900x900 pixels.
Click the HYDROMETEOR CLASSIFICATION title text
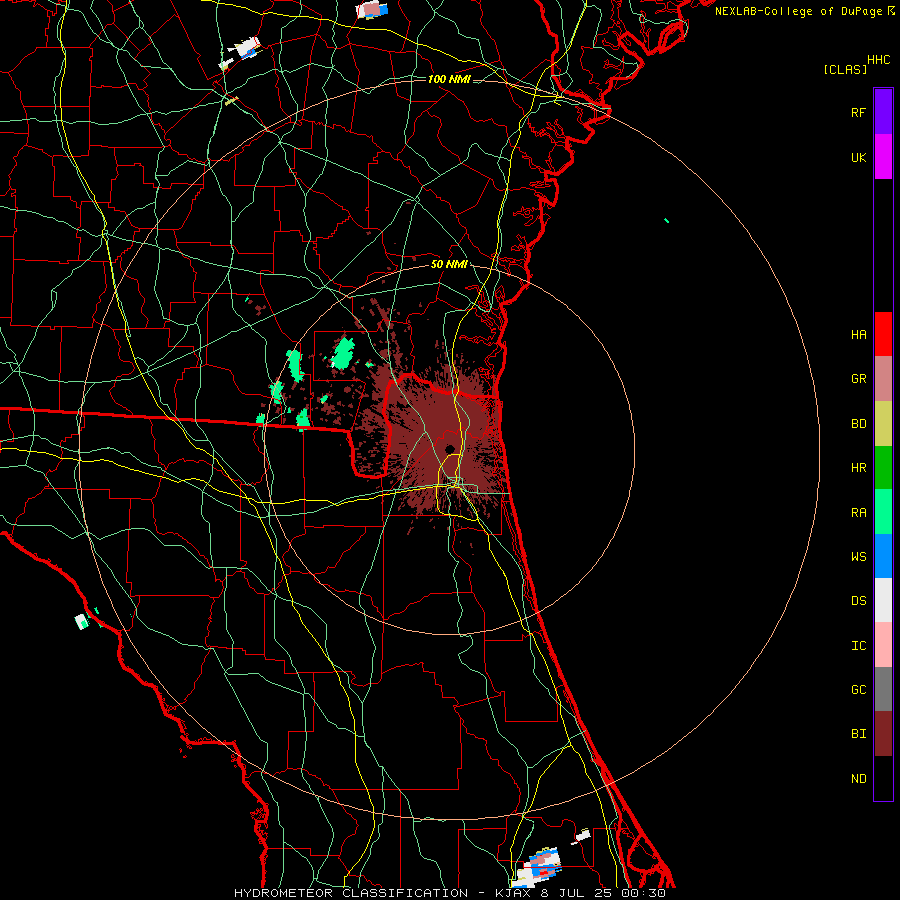[x=351, y=893]
